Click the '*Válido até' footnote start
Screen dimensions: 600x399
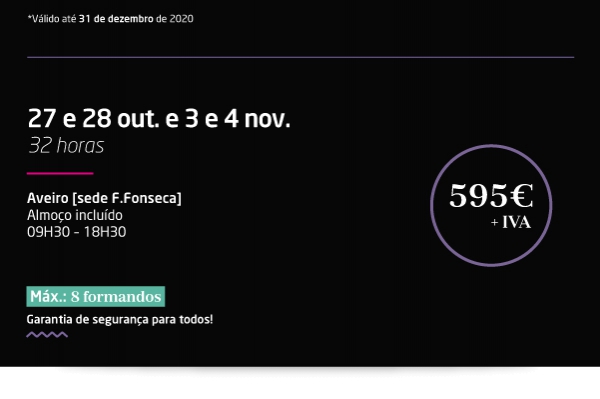pos(52,19)
